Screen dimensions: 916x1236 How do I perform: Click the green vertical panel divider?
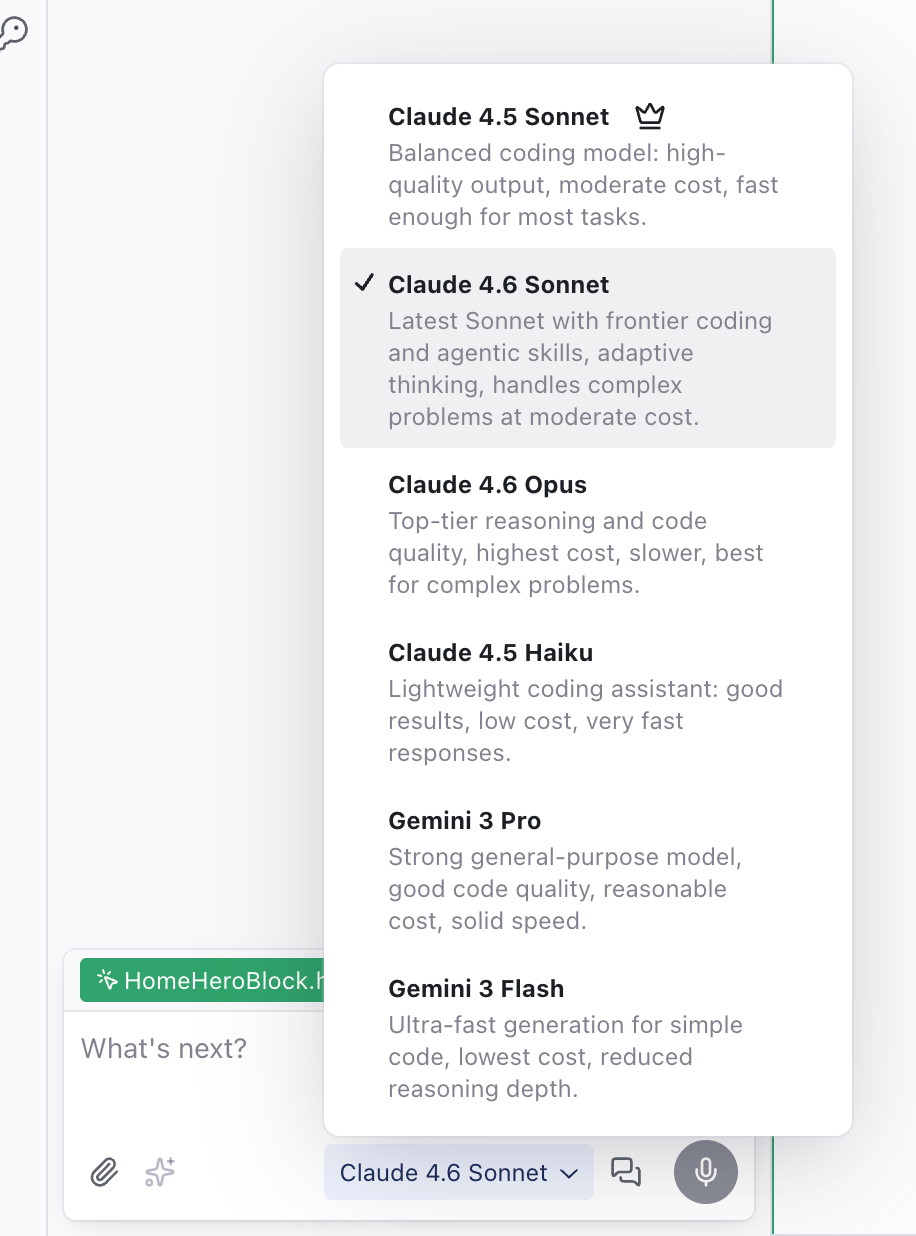point(772,600)
